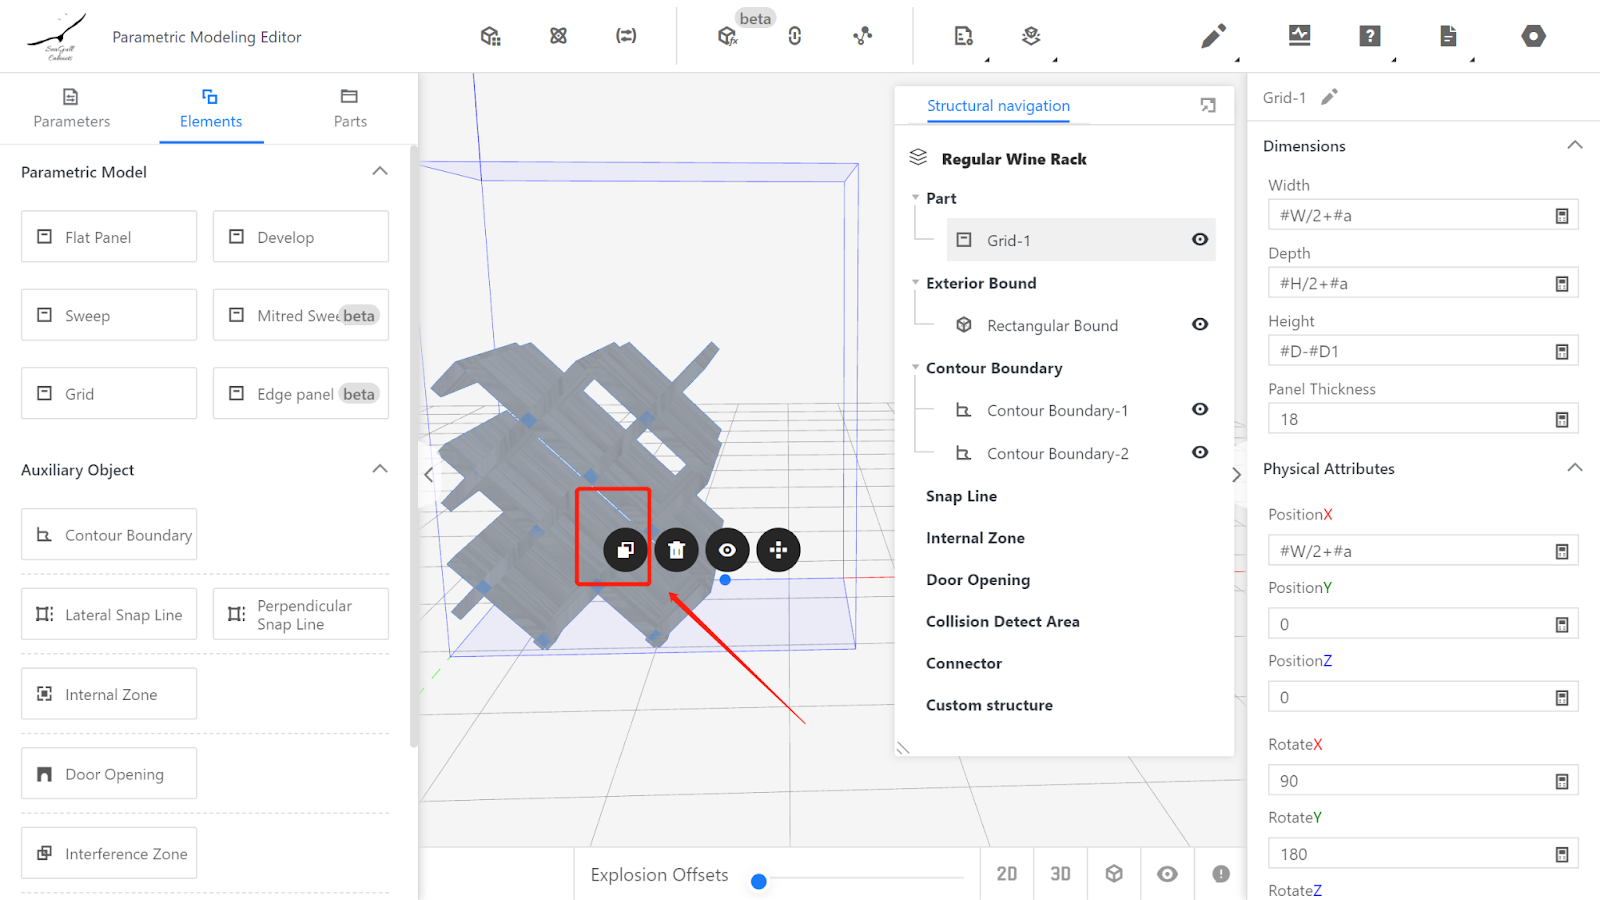Toggle visibility of Rectangular Bound
The width and height of the screenshot is (1600, 900).
[x=1200, y=325]
